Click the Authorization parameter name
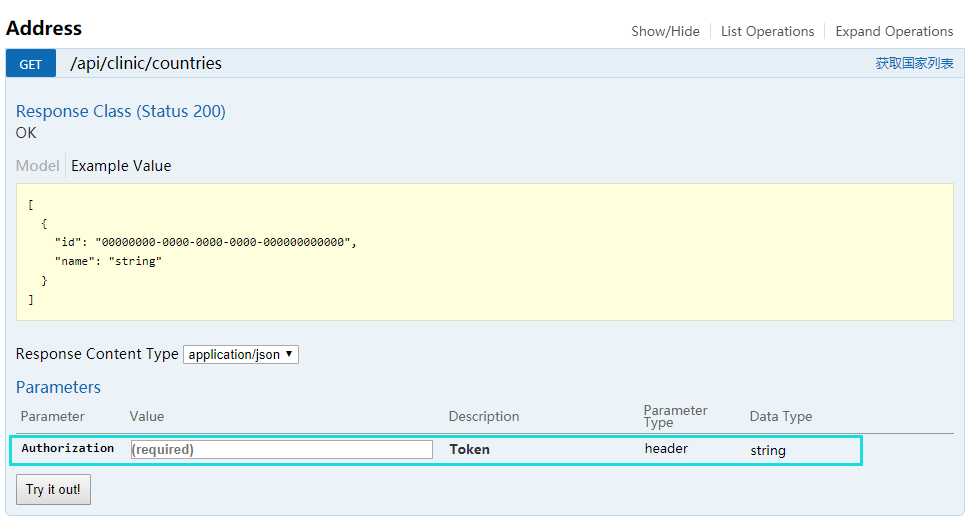980x530 pixels. [x=68, y=448]
